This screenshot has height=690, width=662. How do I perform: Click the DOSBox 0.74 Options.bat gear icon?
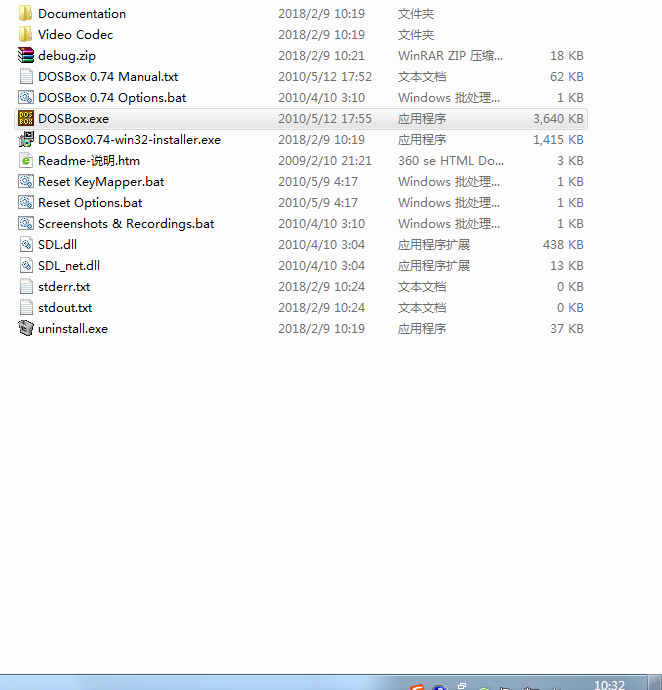click(26, 97)
